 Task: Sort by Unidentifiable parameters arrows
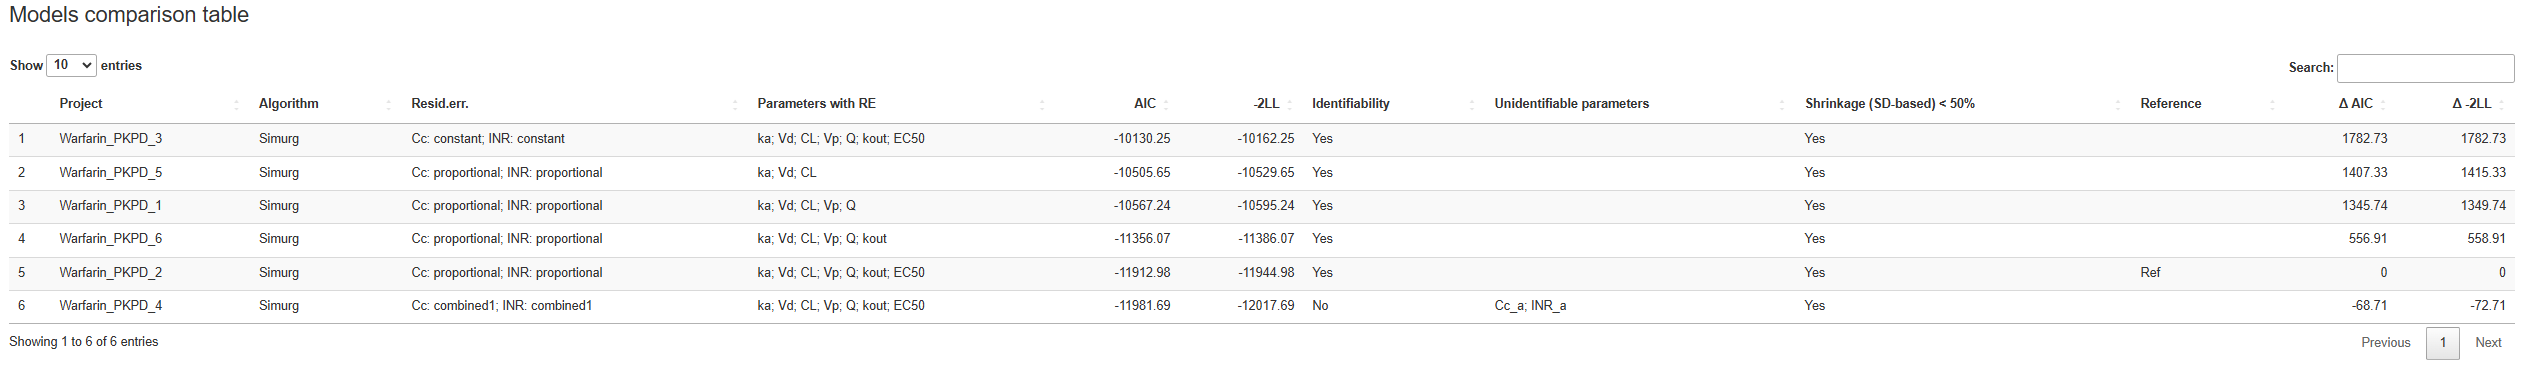pos(1782,104)
